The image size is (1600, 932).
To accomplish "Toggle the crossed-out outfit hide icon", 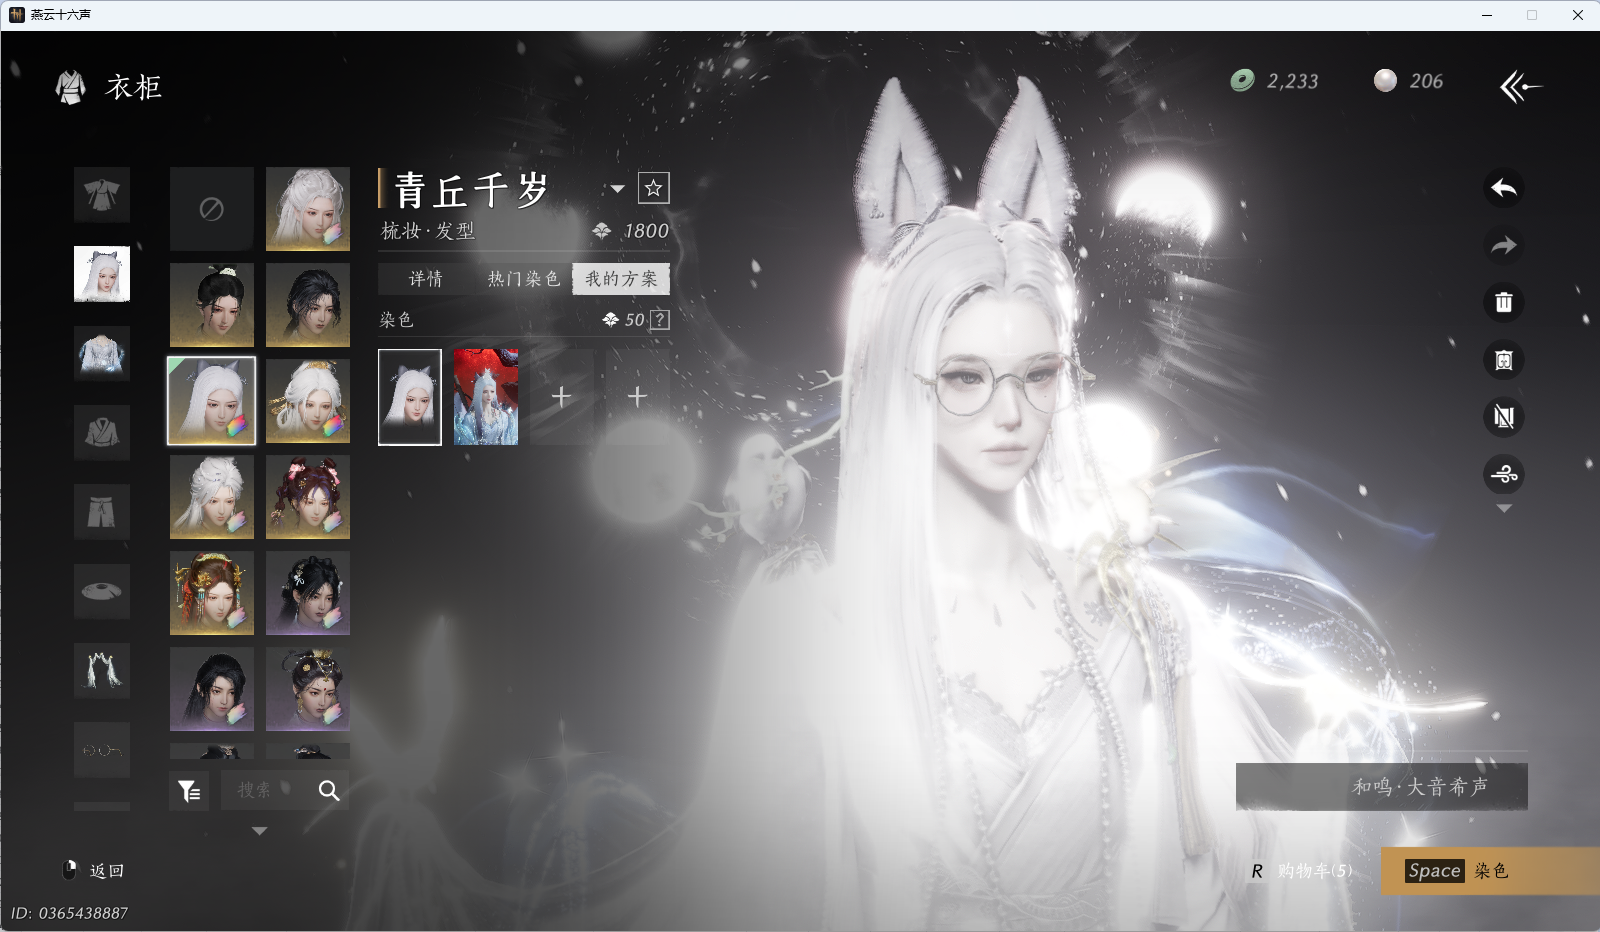I will pos(1503,417).
